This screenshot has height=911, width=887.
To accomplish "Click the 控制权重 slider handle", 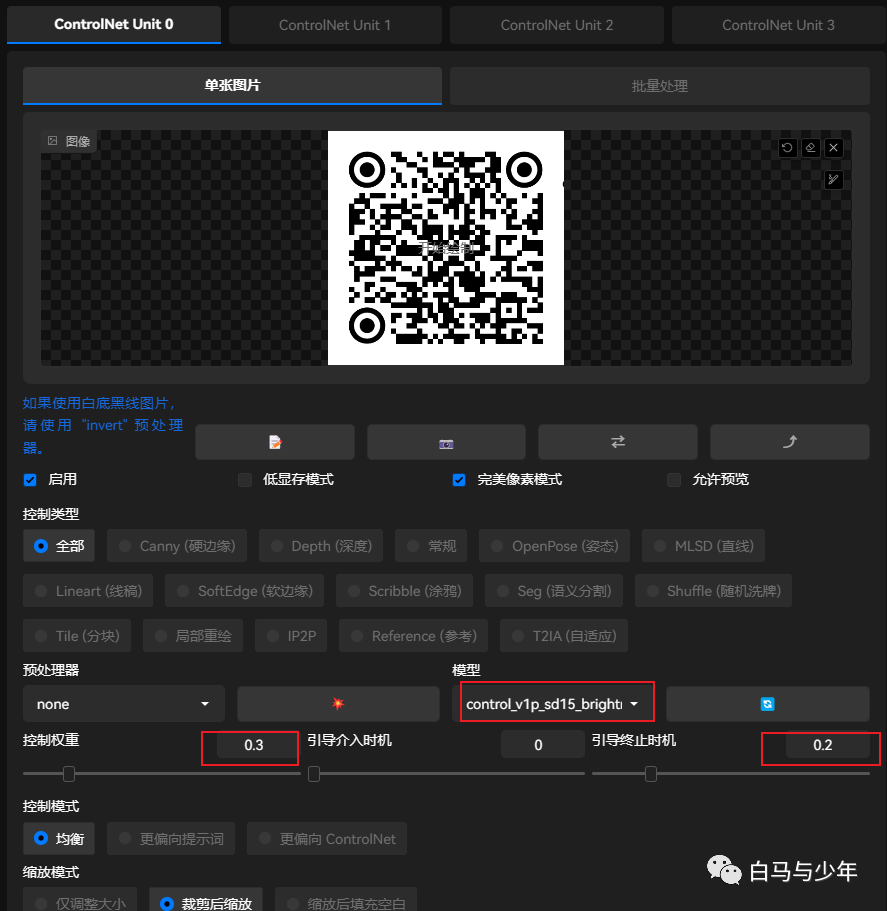I will pos(69,774).
